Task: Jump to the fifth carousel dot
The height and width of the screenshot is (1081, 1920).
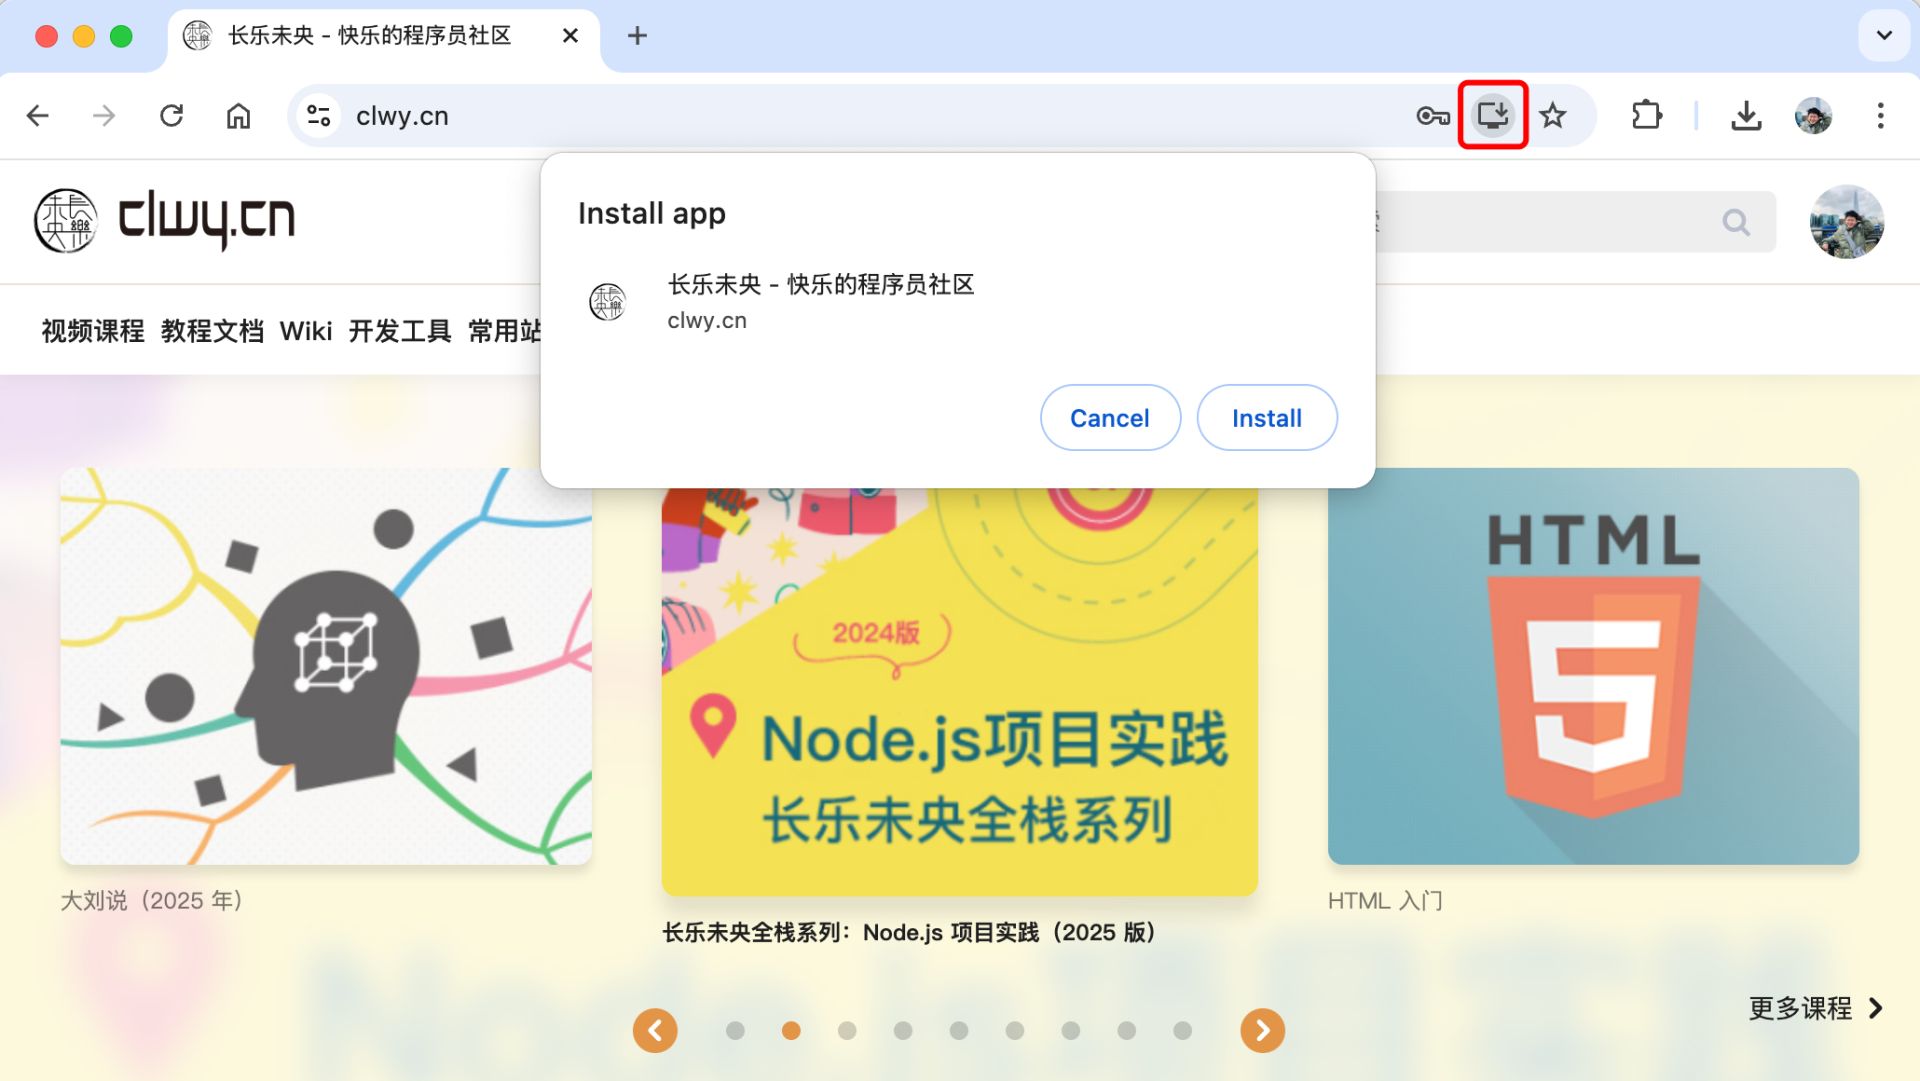Action: coord(959,1030)
